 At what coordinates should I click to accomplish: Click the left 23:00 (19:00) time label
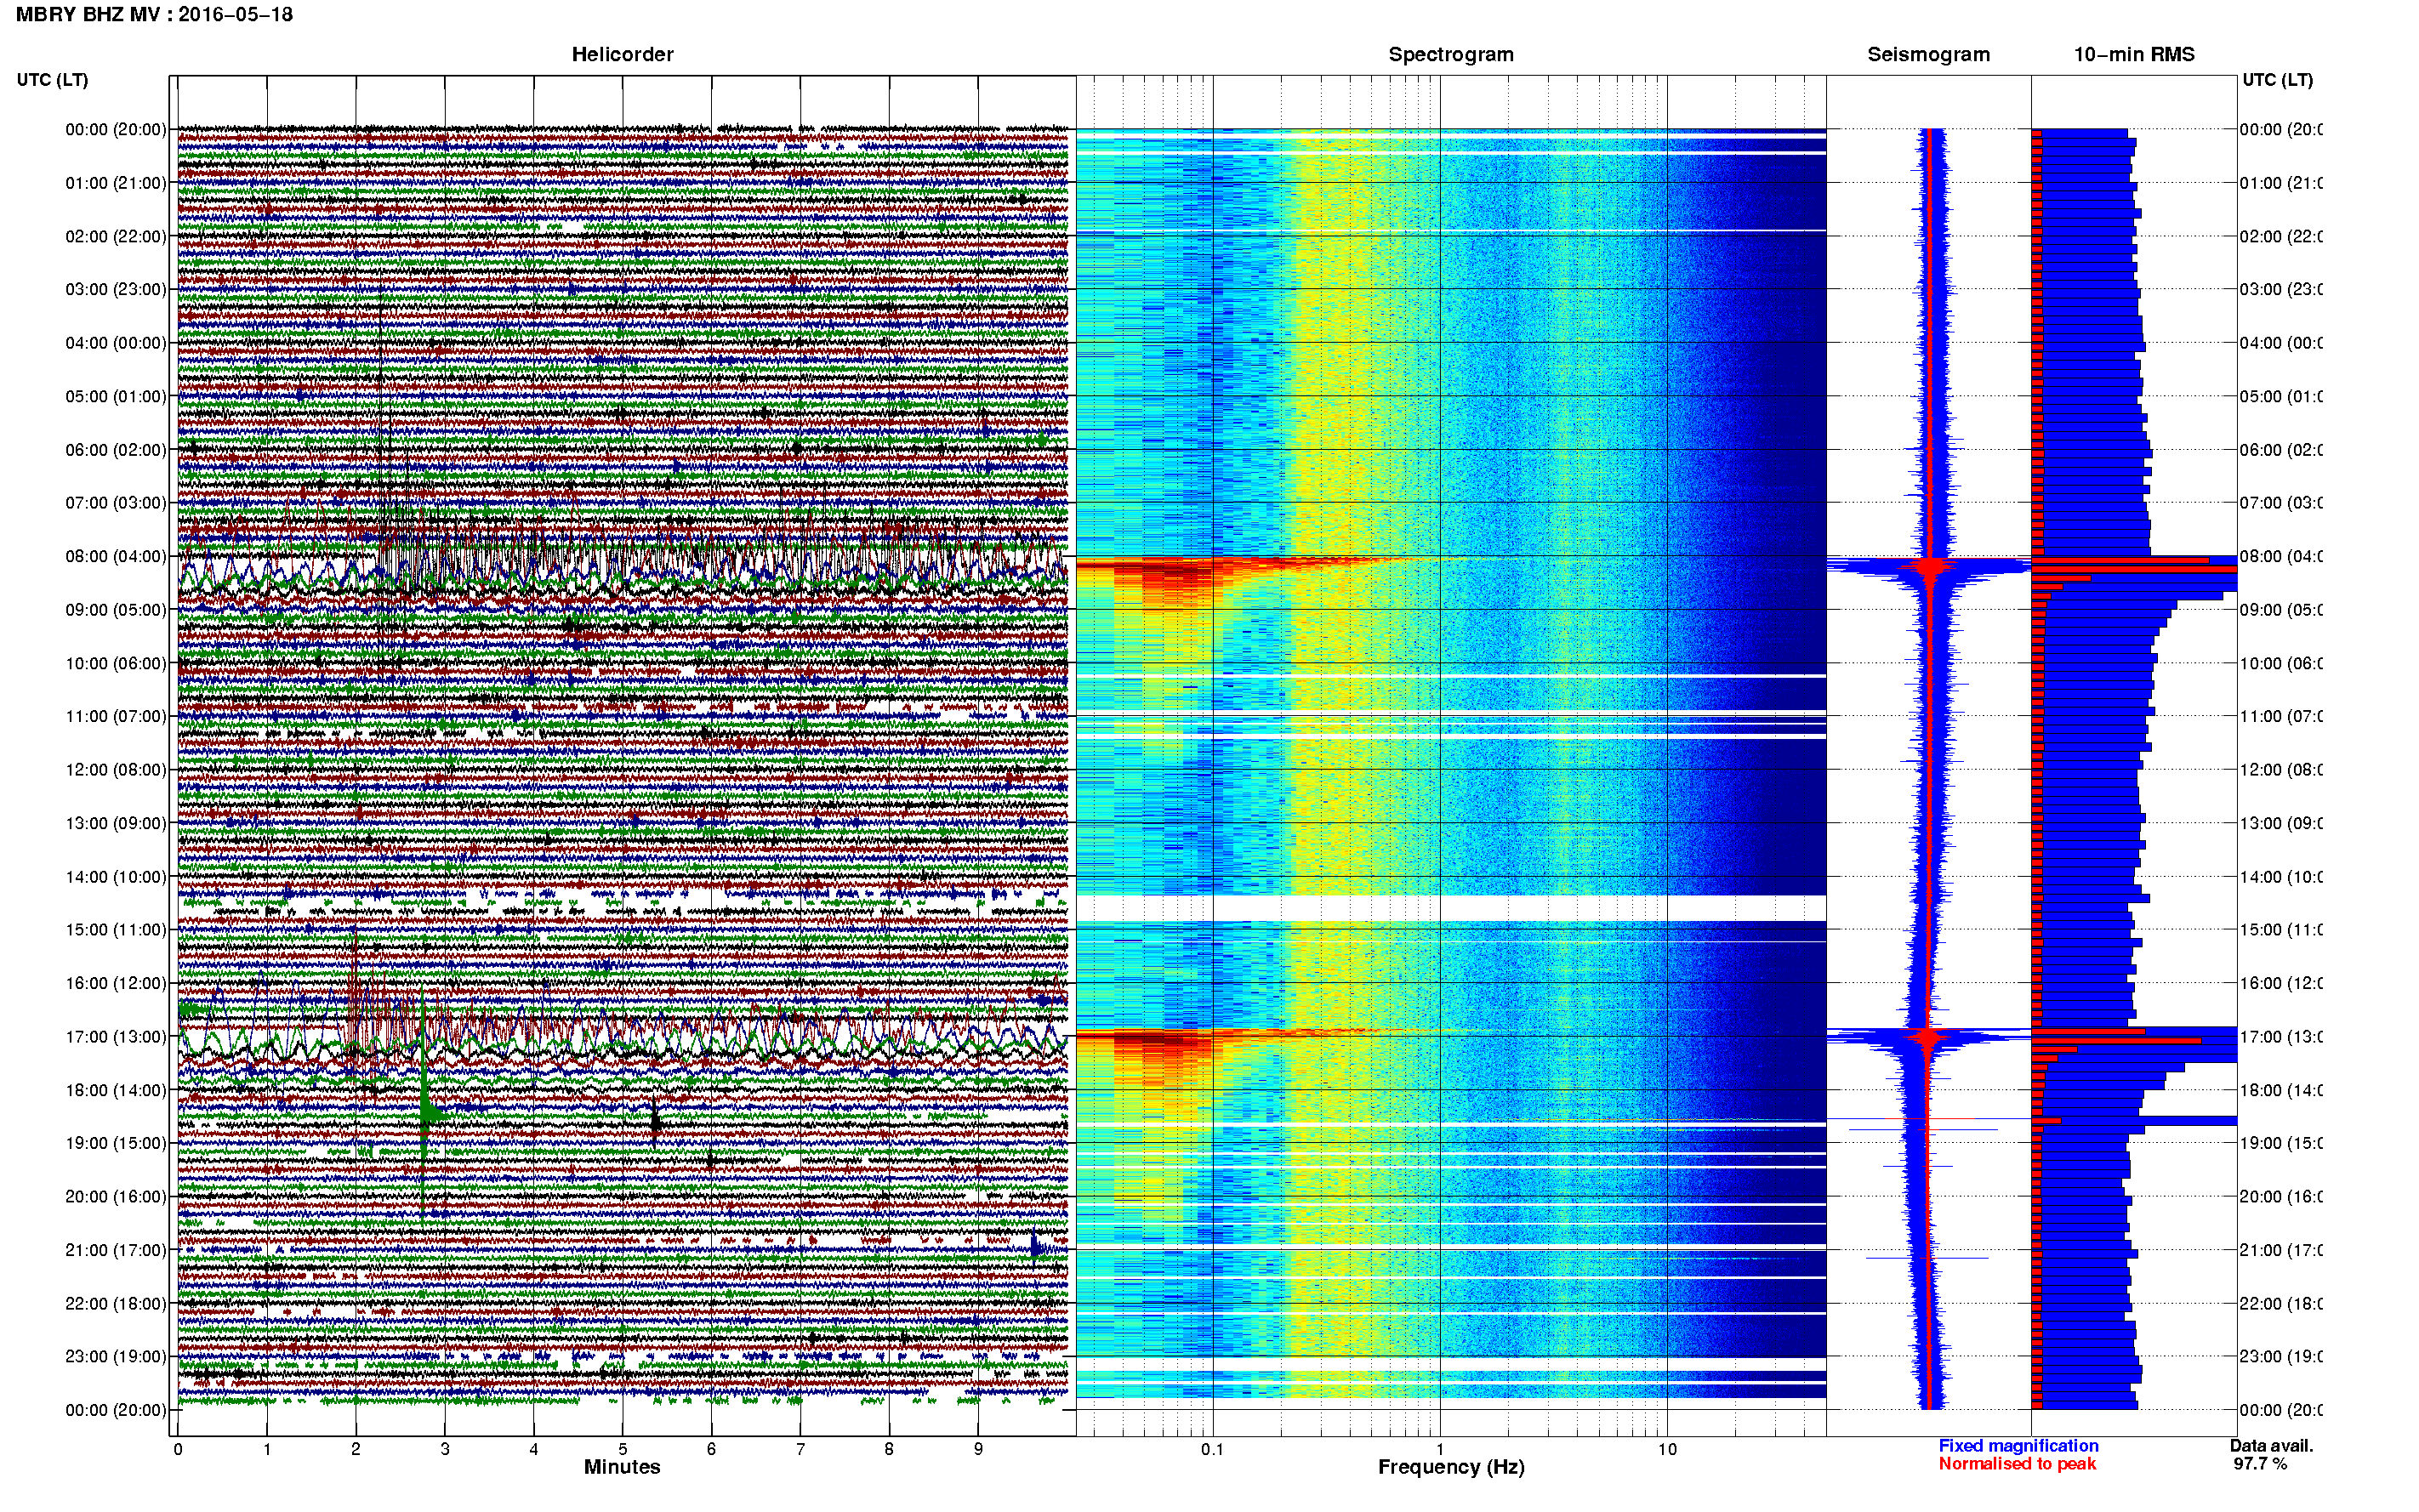tap(116, 1357)
